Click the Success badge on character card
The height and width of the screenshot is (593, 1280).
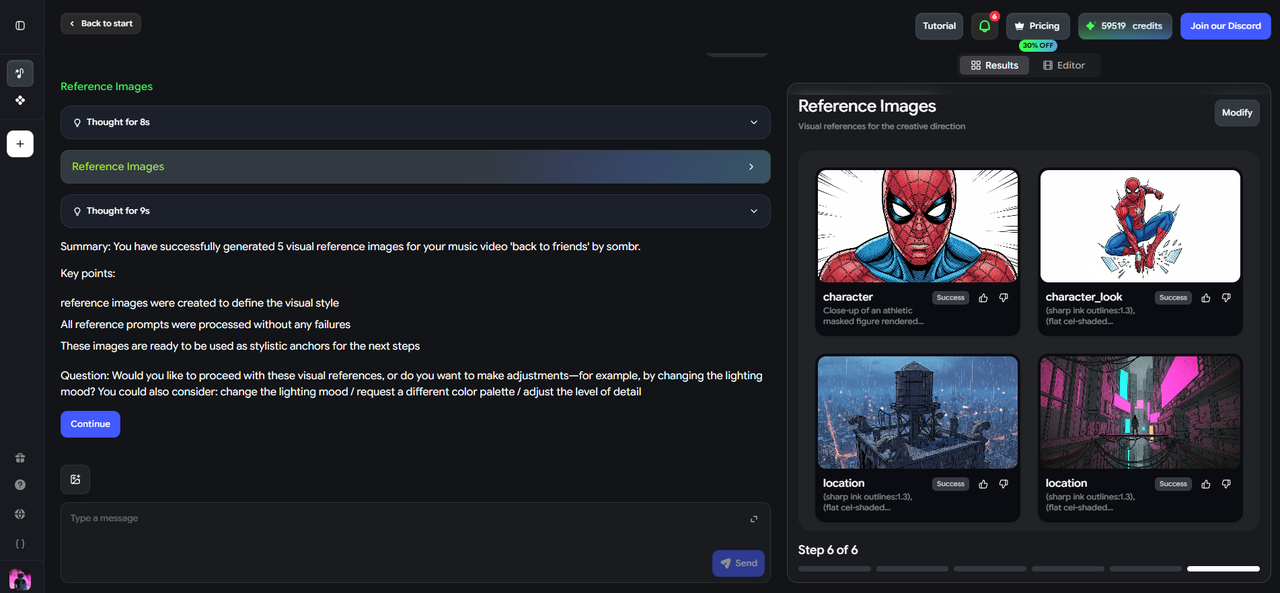(x=950, y=298)
